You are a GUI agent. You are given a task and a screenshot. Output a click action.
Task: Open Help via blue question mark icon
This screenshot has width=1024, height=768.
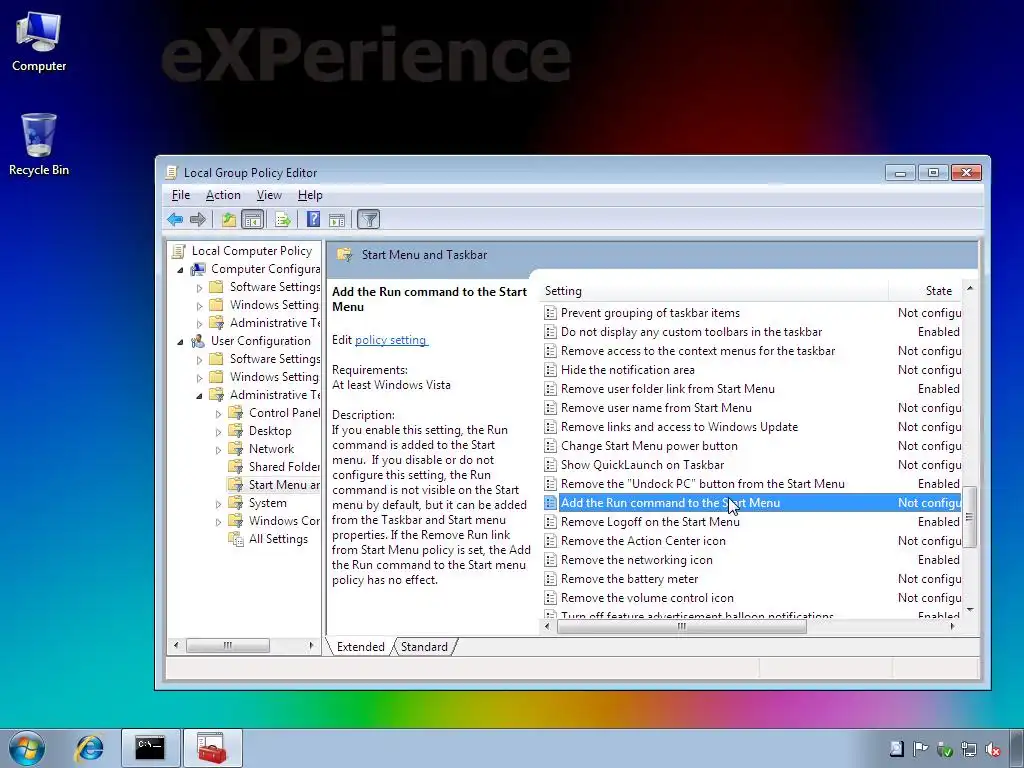313,219
